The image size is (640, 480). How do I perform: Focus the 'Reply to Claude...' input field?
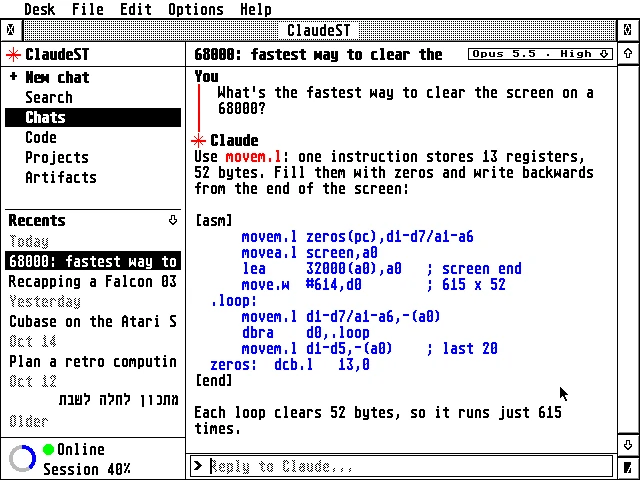[x=402, y=466]
